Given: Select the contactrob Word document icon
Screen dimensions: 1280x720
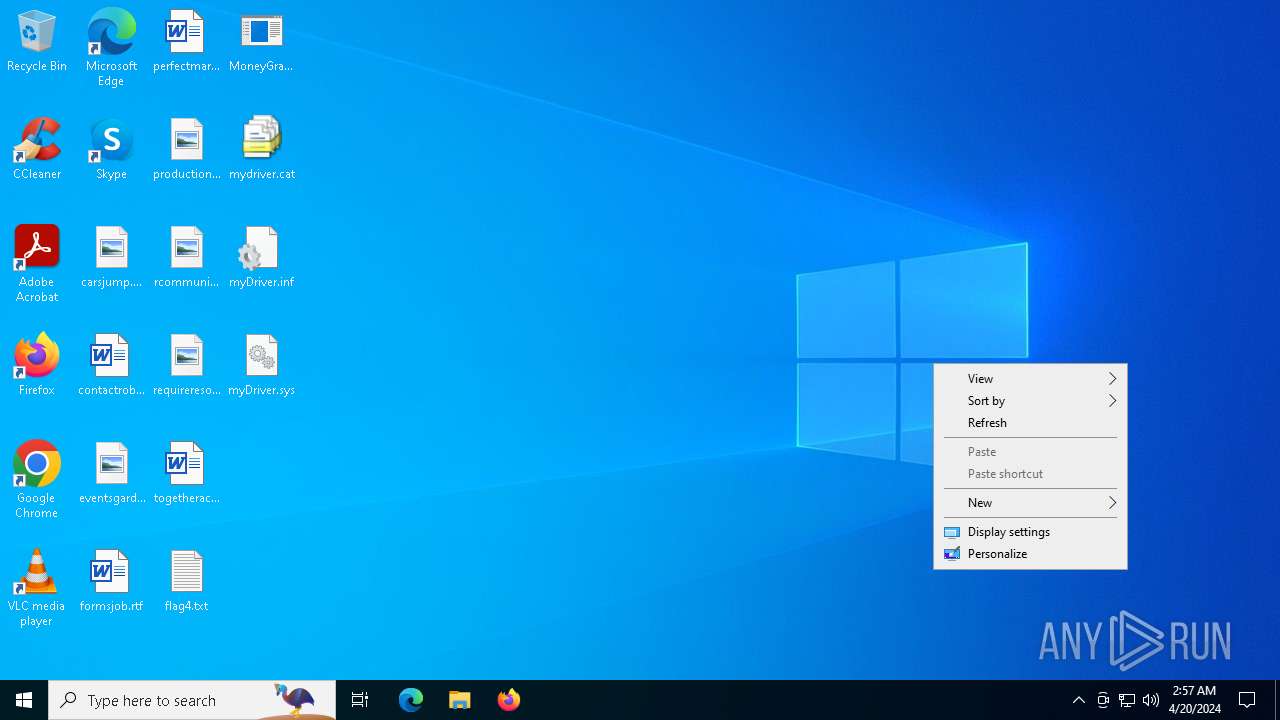Looking at the screenshot, I should pyautogui.click(x=111, y=366).
